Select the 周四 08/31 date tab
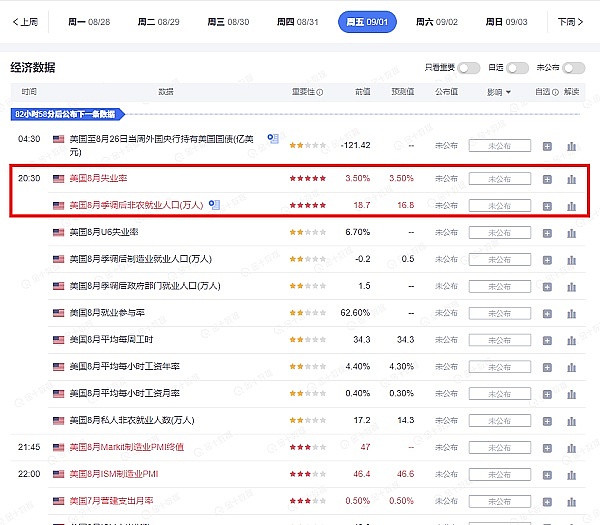 [x=296, y=21]
